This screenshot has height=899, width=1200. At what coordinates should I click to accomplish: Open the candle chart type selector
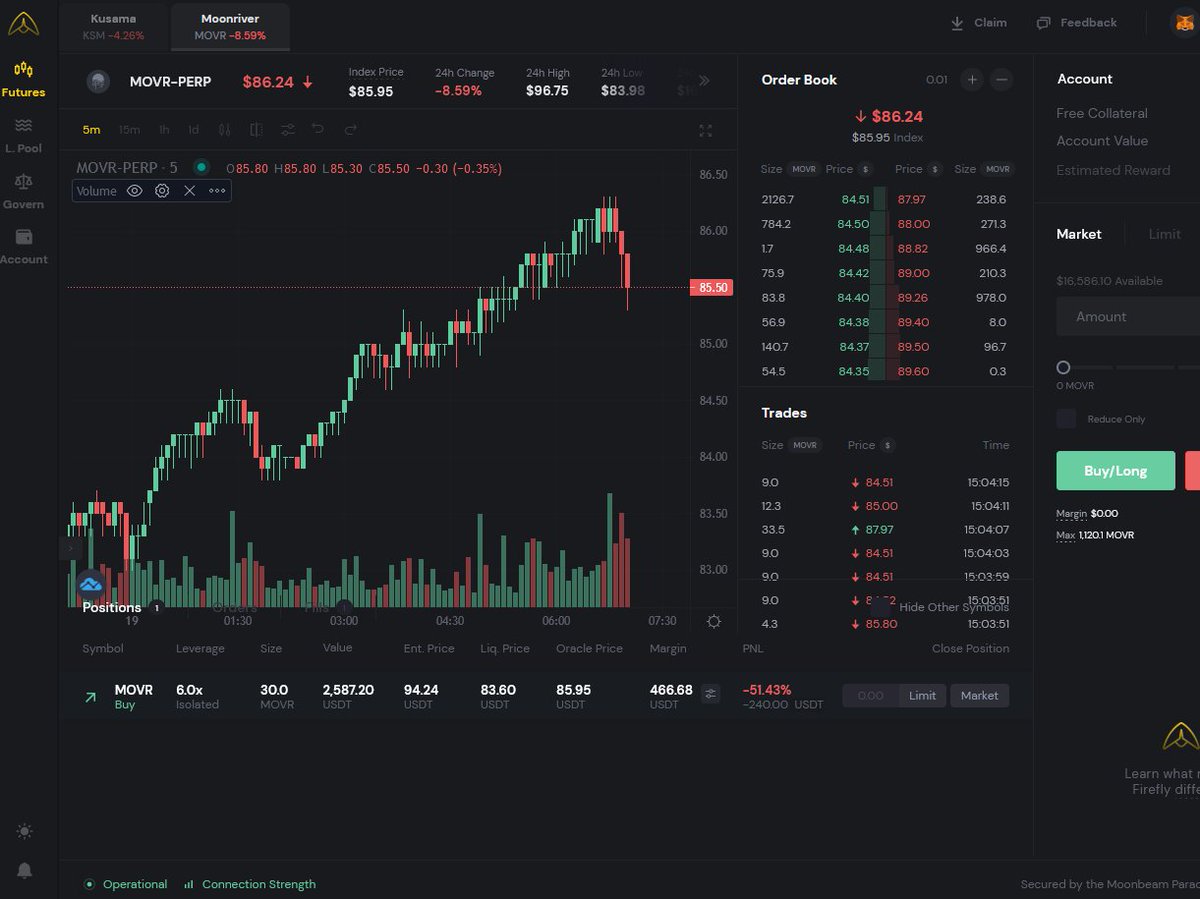pos(224,130)
